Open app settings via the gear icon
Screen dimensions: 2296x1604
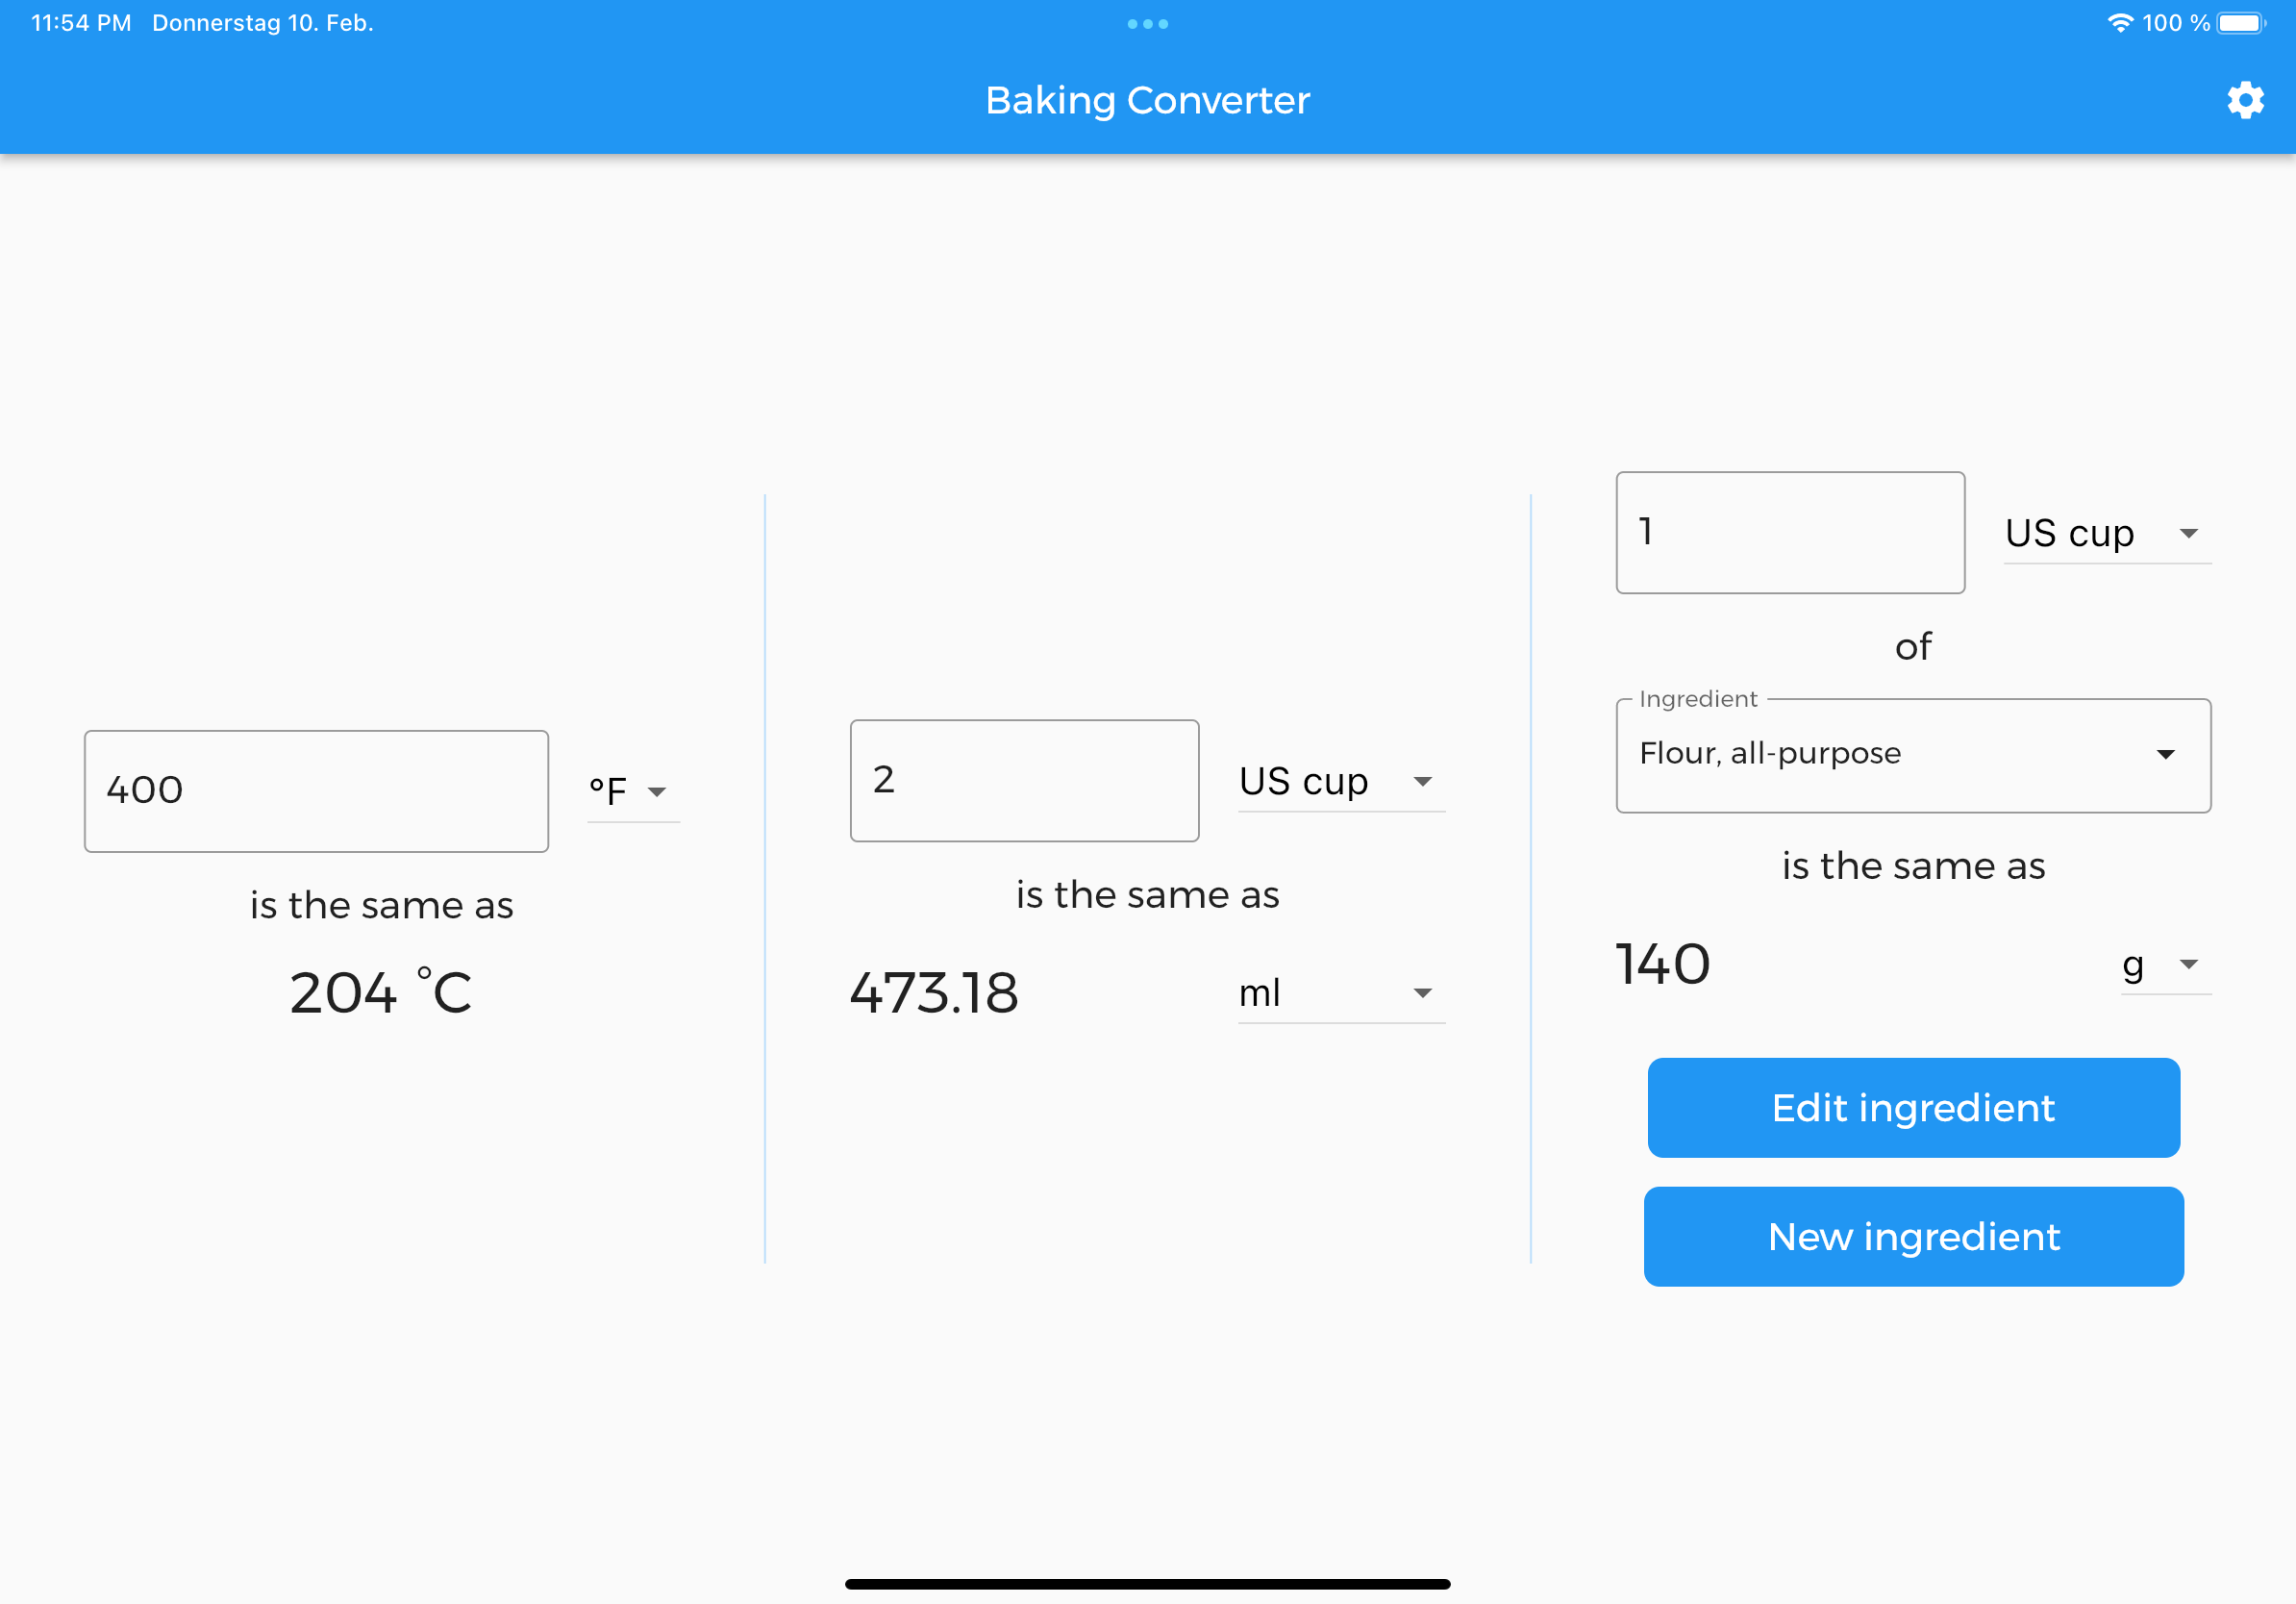coord(2246,100)
